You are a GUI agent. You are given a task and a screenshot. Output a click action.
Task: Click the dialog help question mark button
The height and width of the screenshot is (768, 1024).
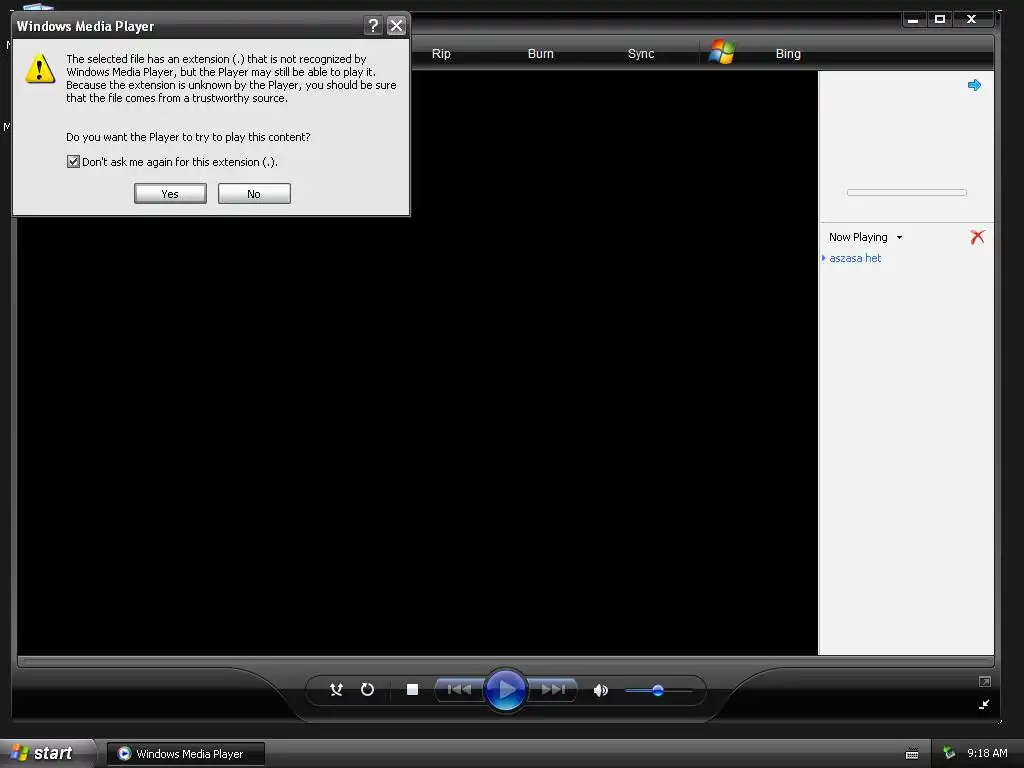[373, 25]
